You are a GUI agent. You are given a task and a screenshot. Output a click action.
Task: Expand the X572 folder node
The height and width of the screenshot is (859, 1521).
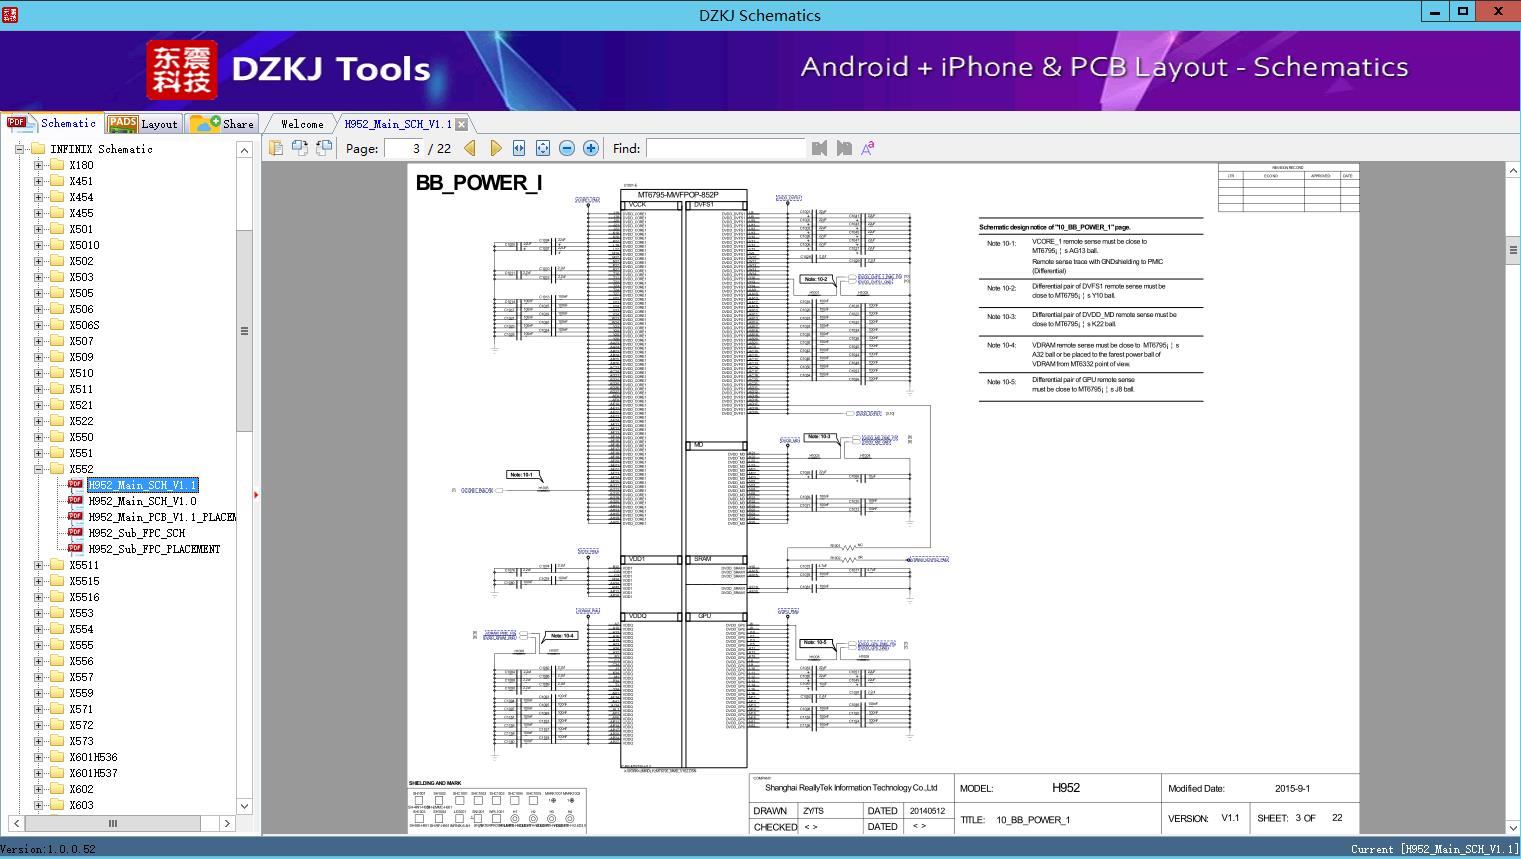[38, 725]
